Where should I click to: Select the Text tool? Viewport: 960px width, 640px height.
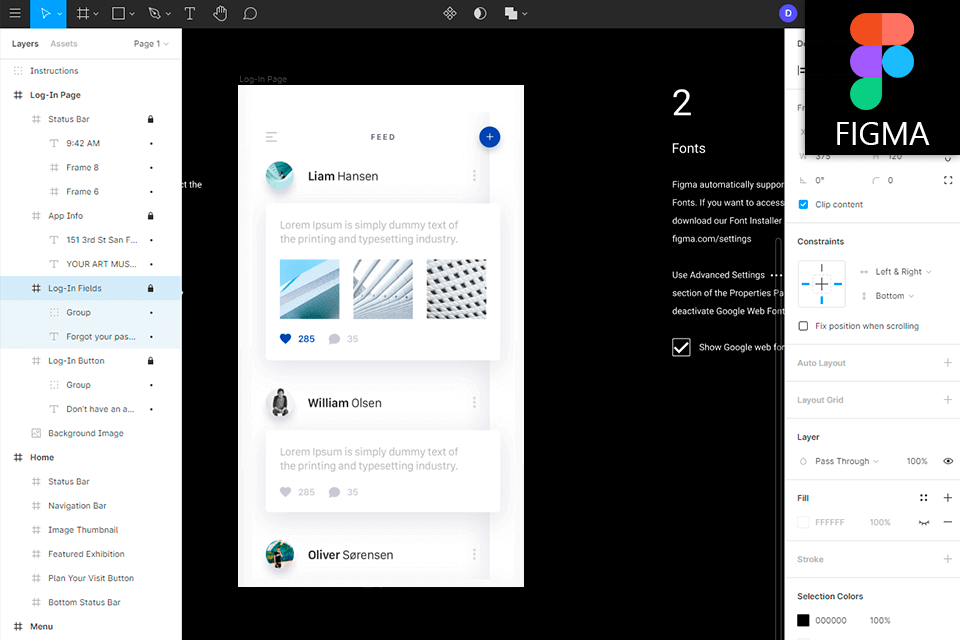tap(189, 13)
